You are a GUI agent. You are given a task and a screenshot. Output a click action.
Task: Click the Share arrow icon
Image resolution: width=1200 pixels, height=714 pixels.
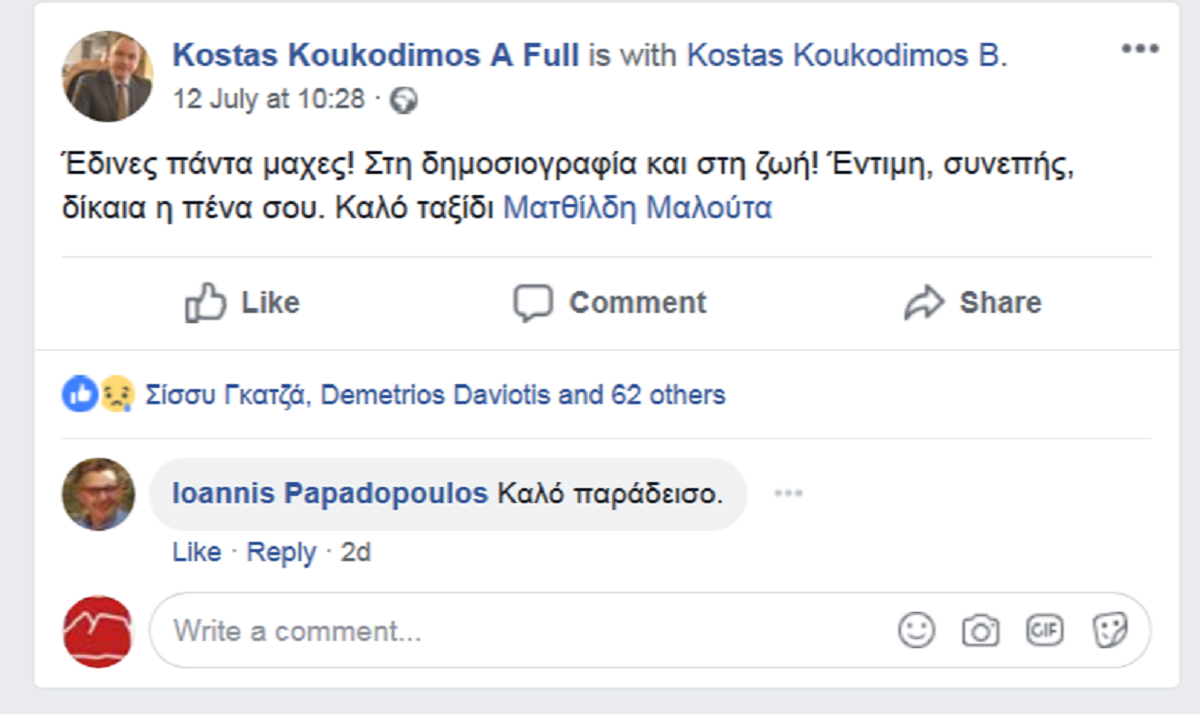(923, 302)
